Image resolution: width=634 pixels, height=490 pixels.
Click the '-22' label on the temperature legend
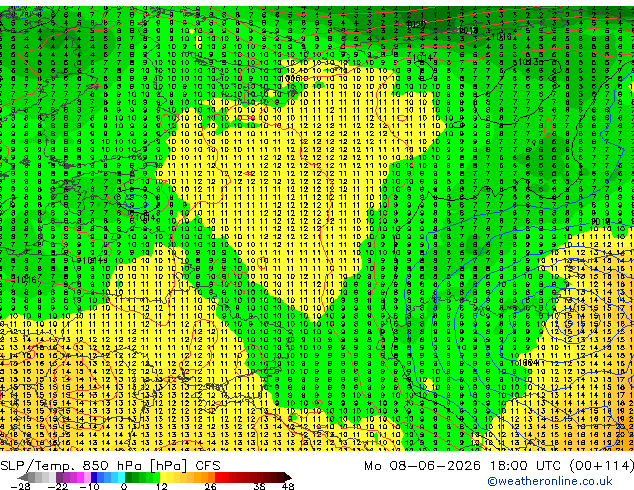tap(58, 486)
